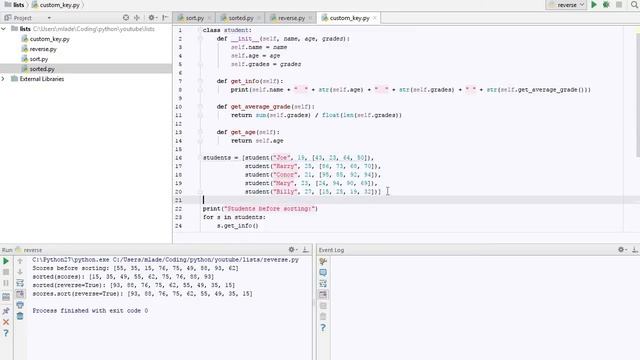Click the editor vertical scrollbar
The image size is (640, 360).
(638, 95)
